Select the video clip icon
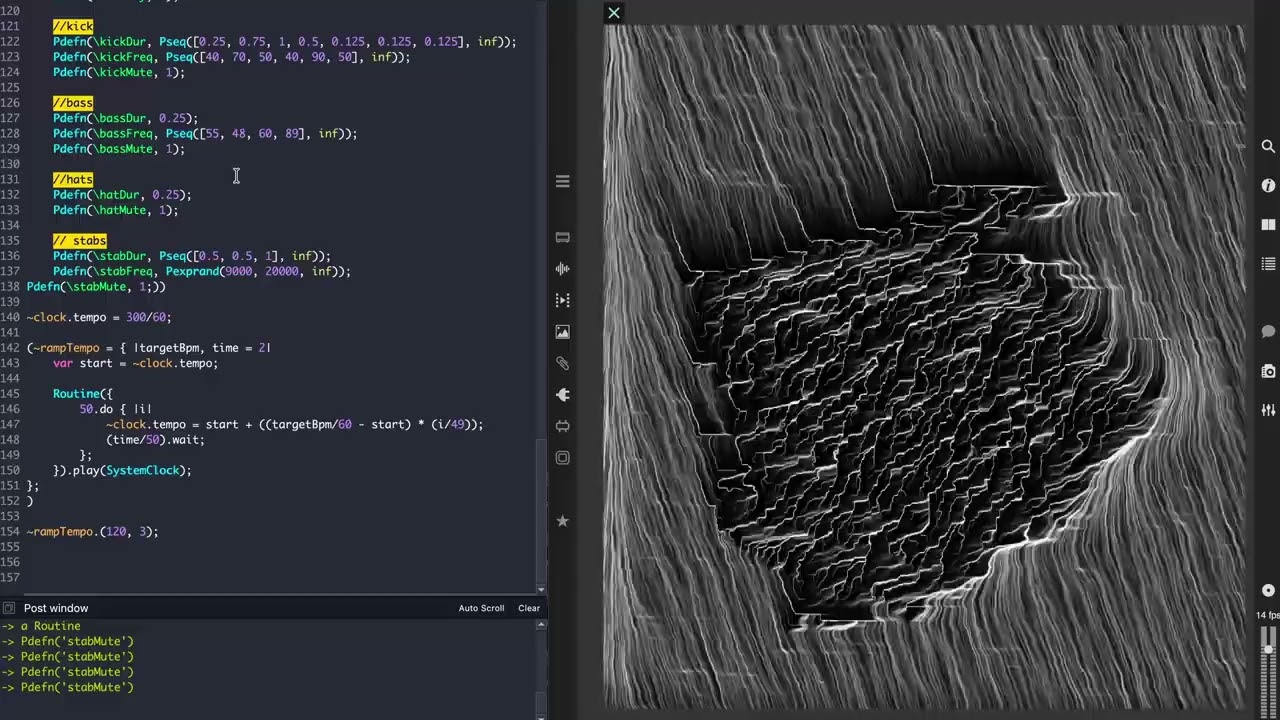Viewport: 1280px width, 720px height. point(562,300)
